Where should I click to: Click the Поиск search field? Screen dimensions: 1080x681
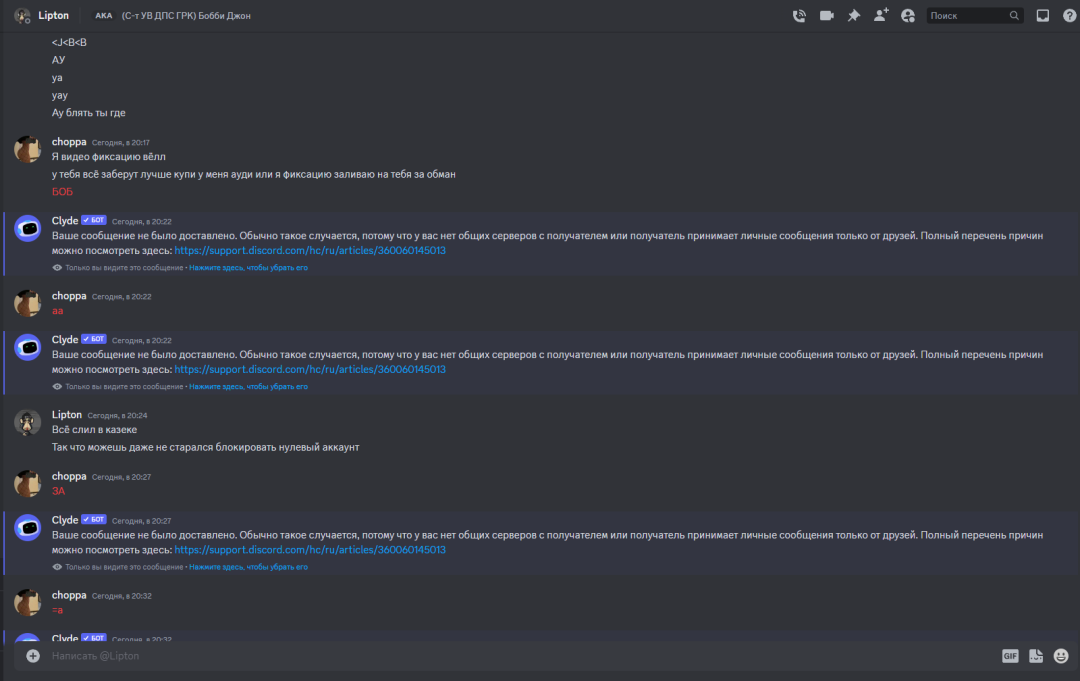pos(968,16)
